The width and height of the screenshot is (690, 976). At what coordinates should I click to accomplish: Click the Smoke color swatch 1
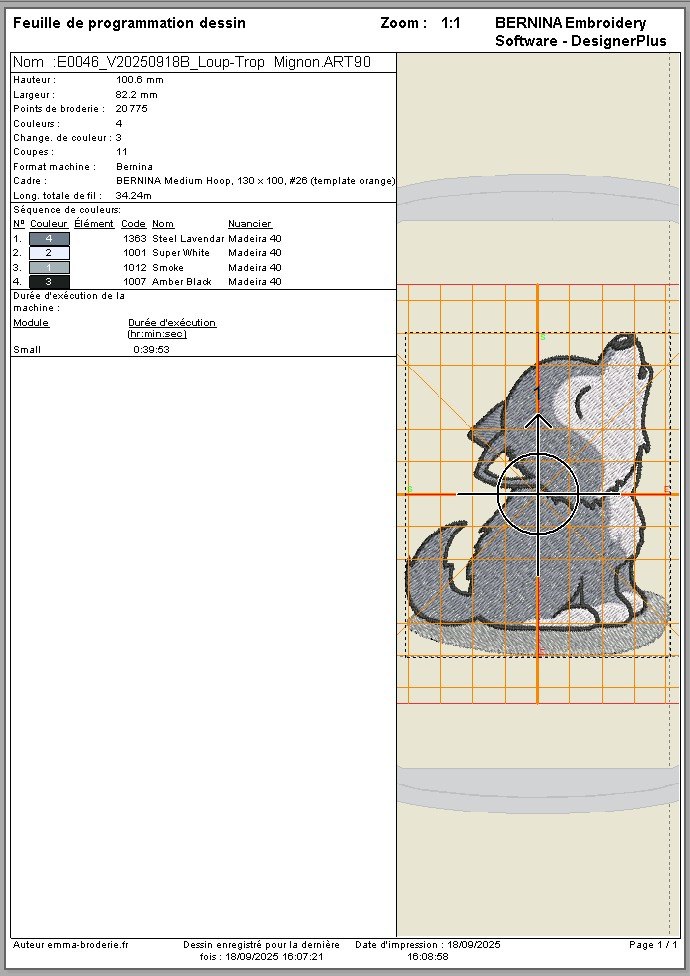tap(49, 268)
